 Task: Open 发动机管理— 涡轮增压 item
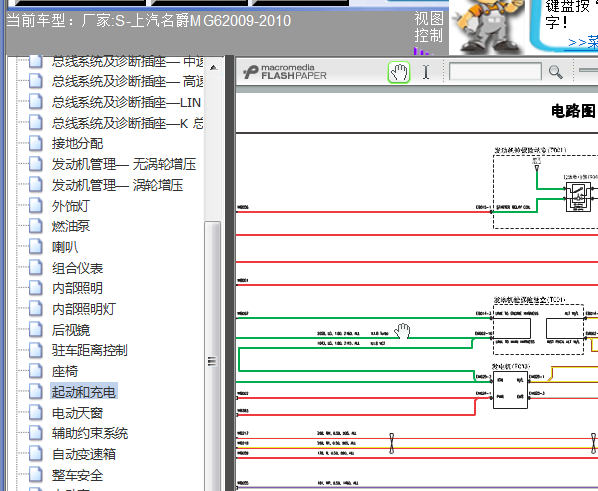click(x=117, y=185)
